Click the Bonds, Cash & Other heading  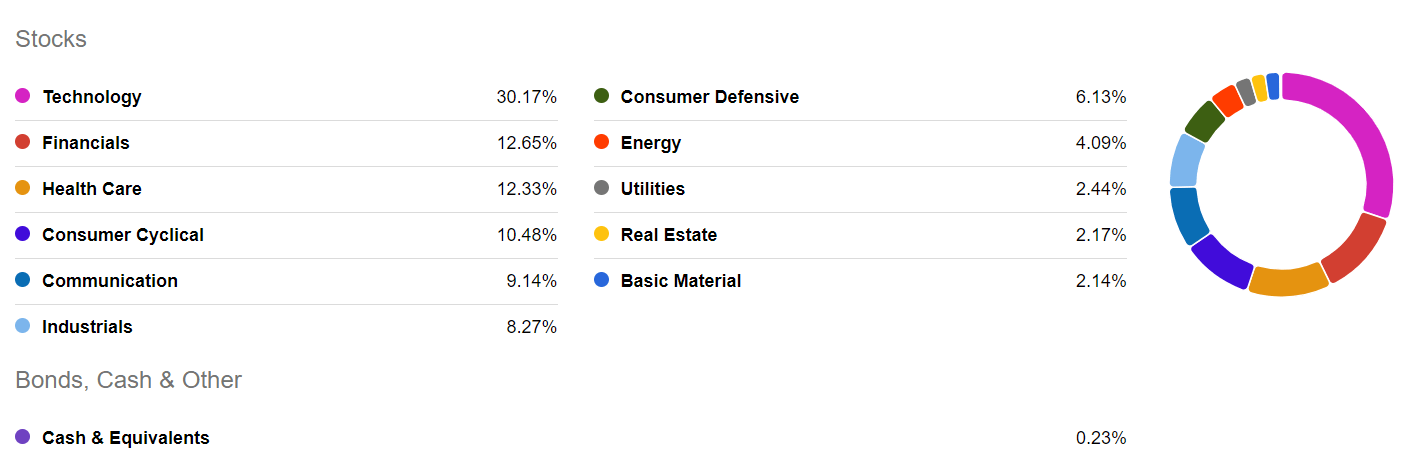pos(129,380)
